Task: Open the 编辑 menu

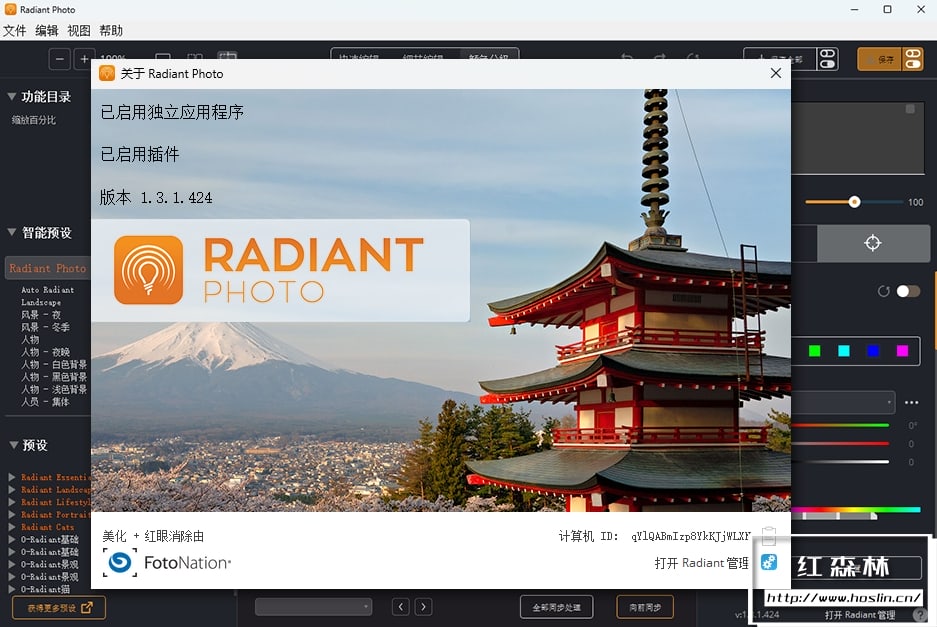Action: pyautogui.click(x=47, y=30)
